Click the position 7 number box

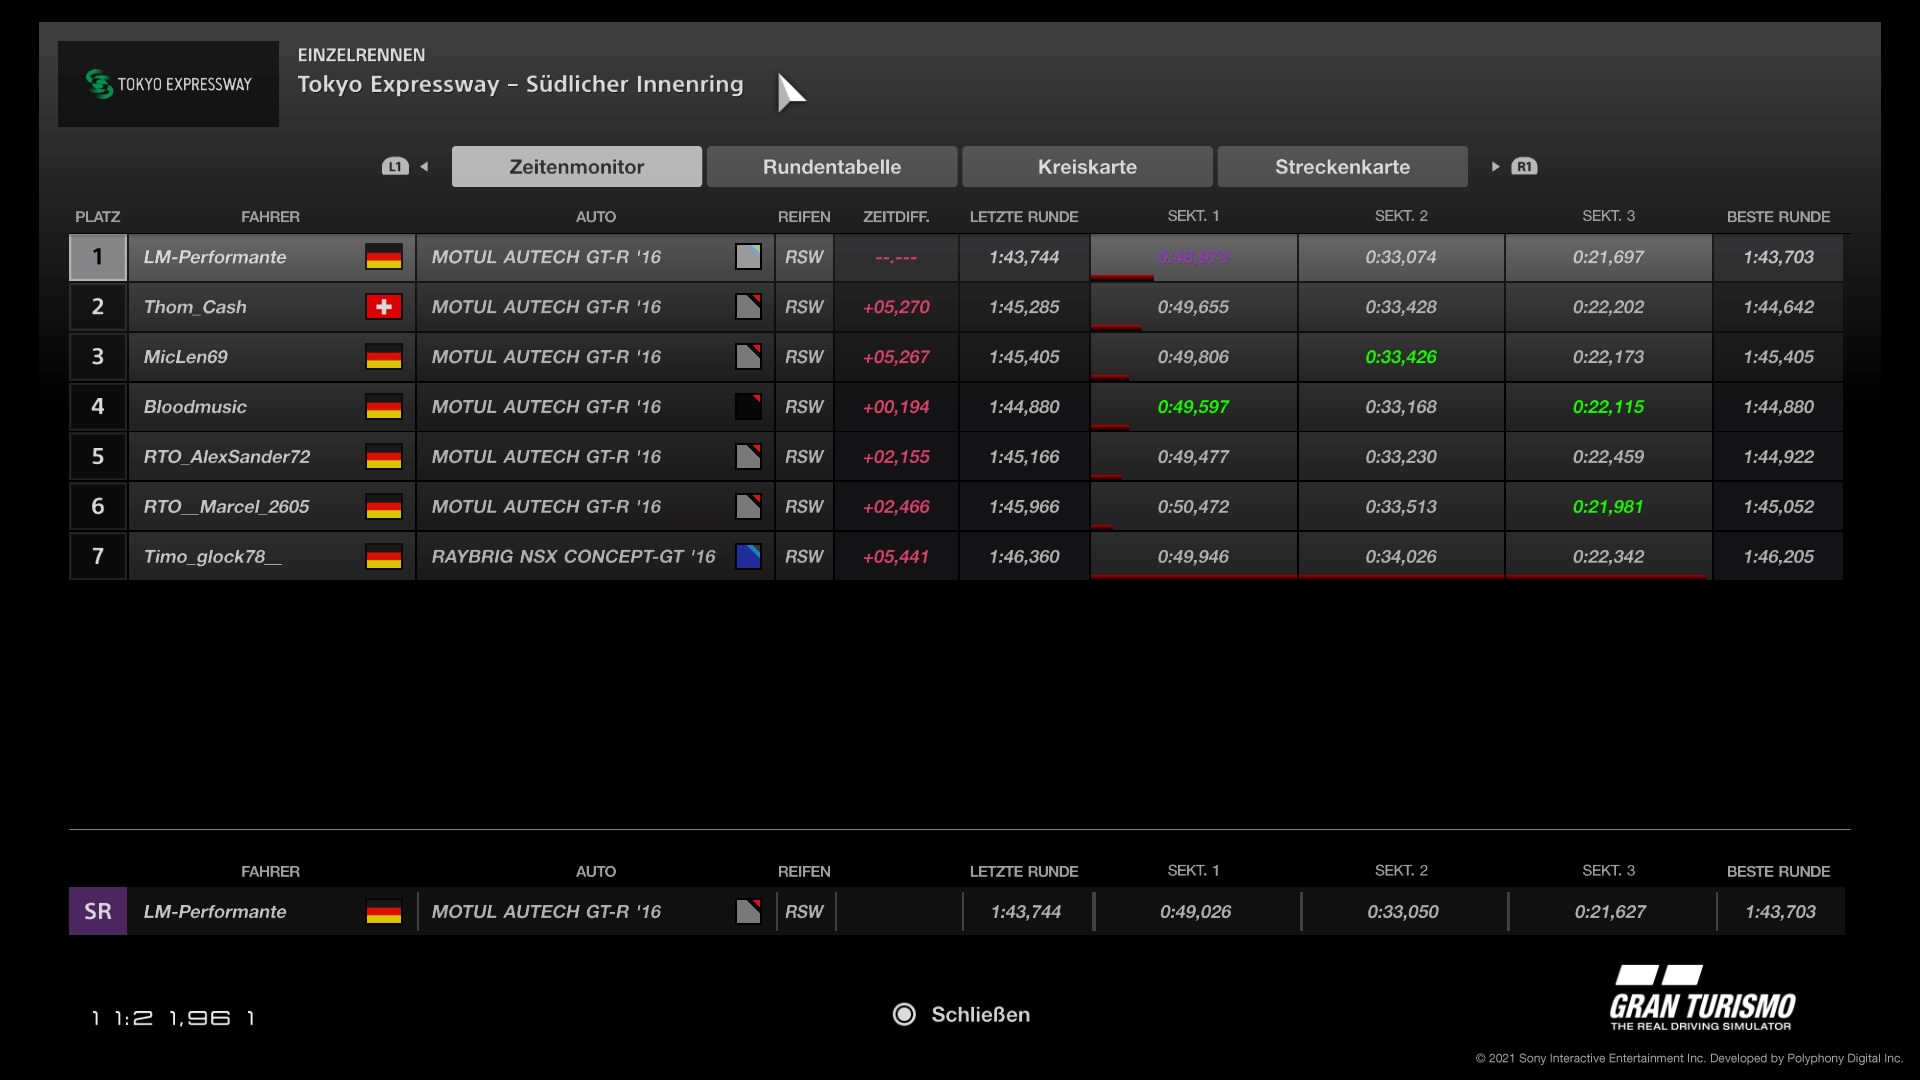click(x=97, y=557)
